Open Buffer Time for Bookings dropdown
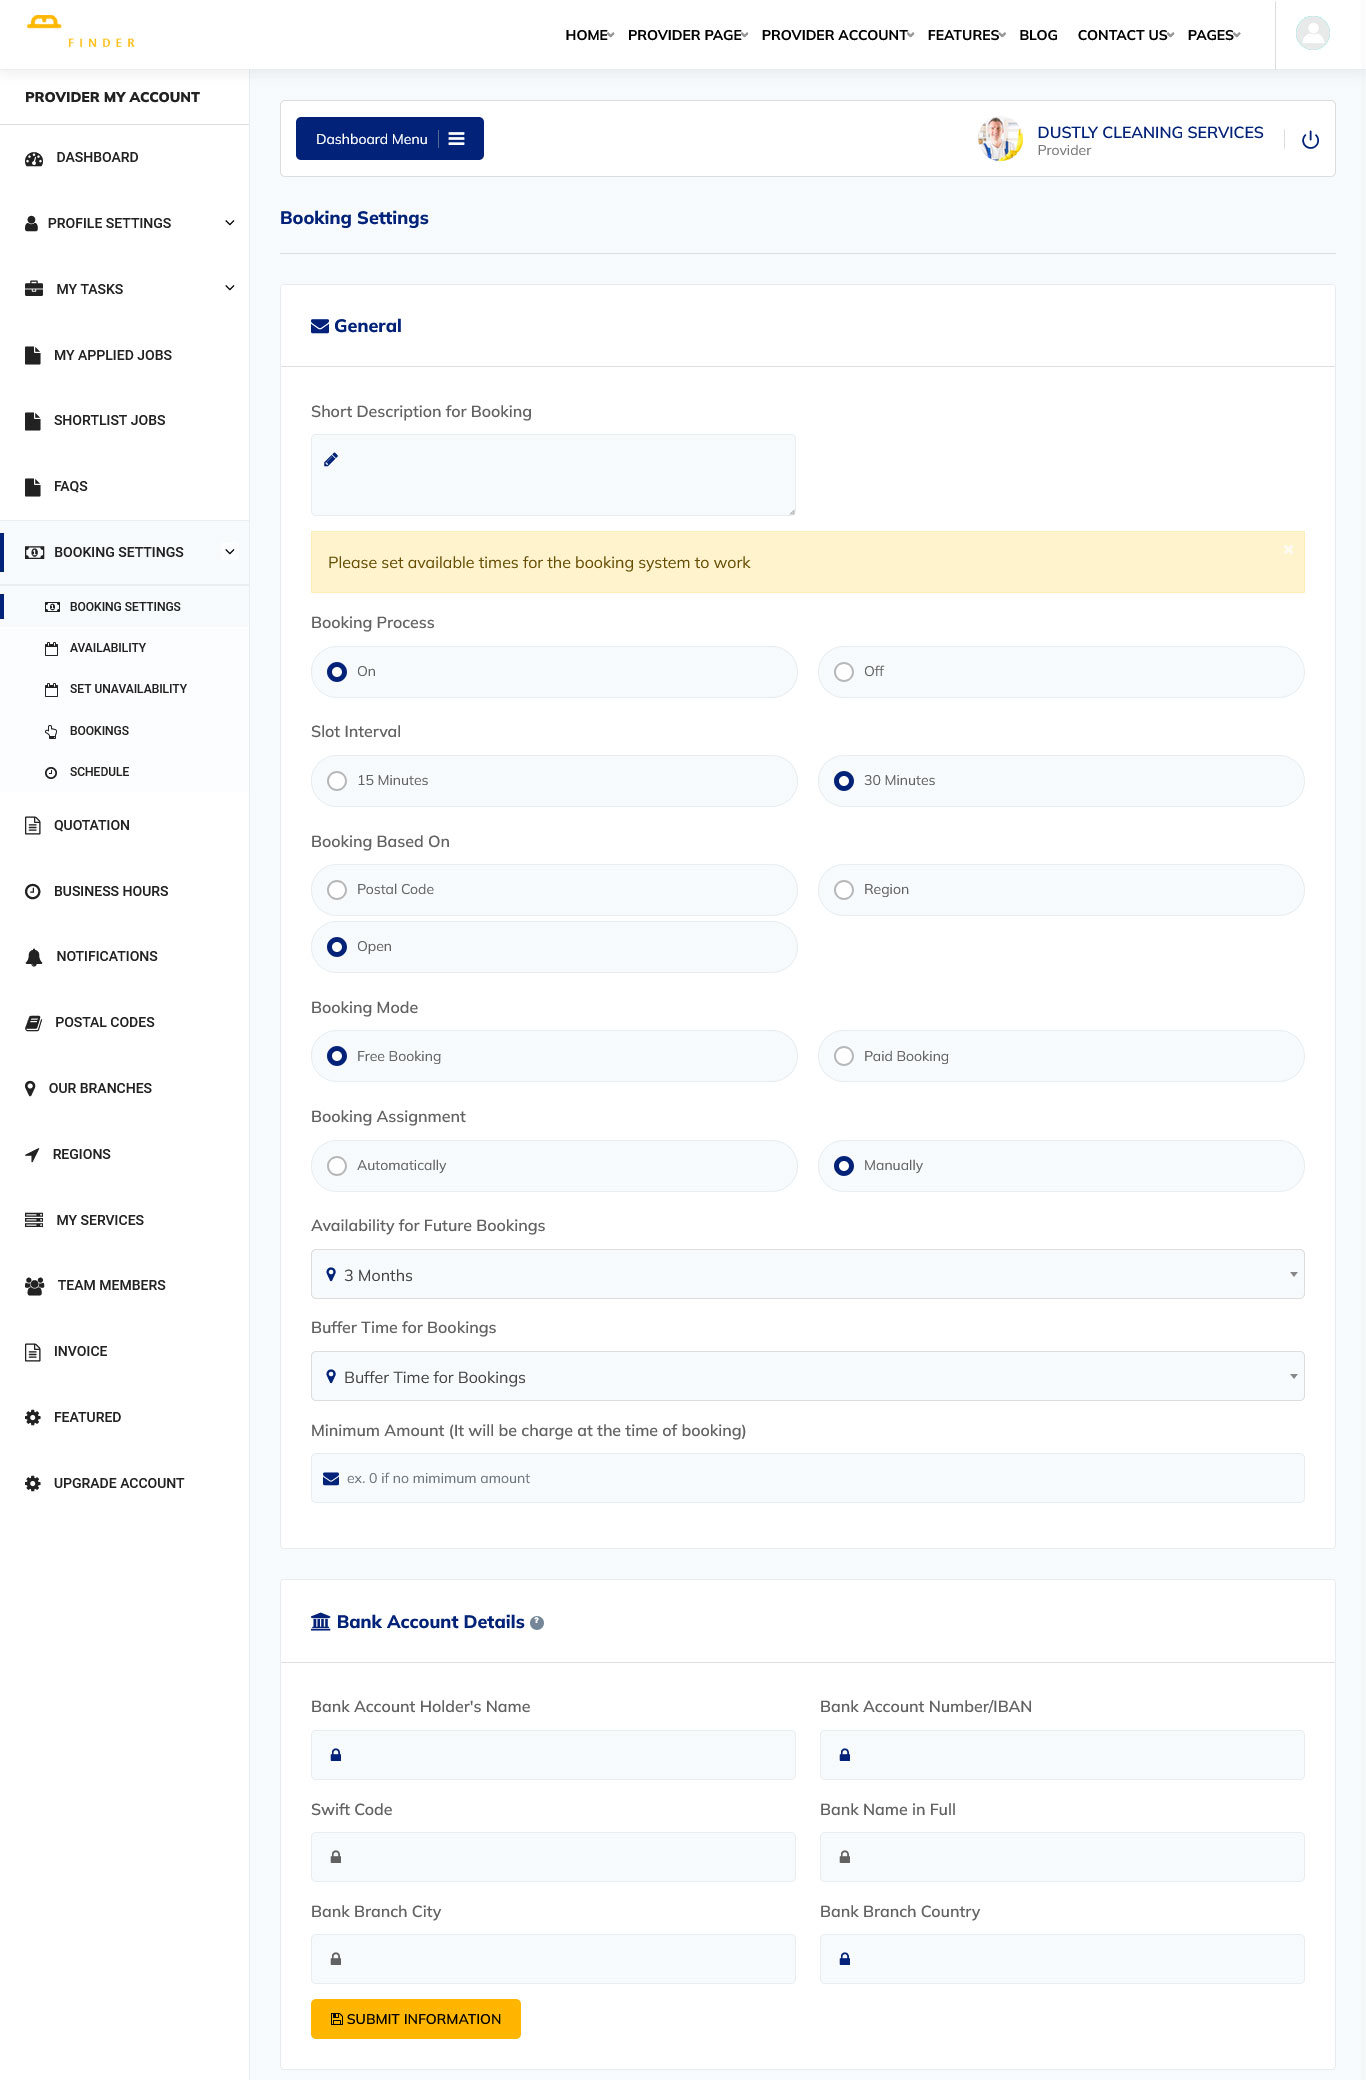1366x2080 pixels. tap(808, 1376)
